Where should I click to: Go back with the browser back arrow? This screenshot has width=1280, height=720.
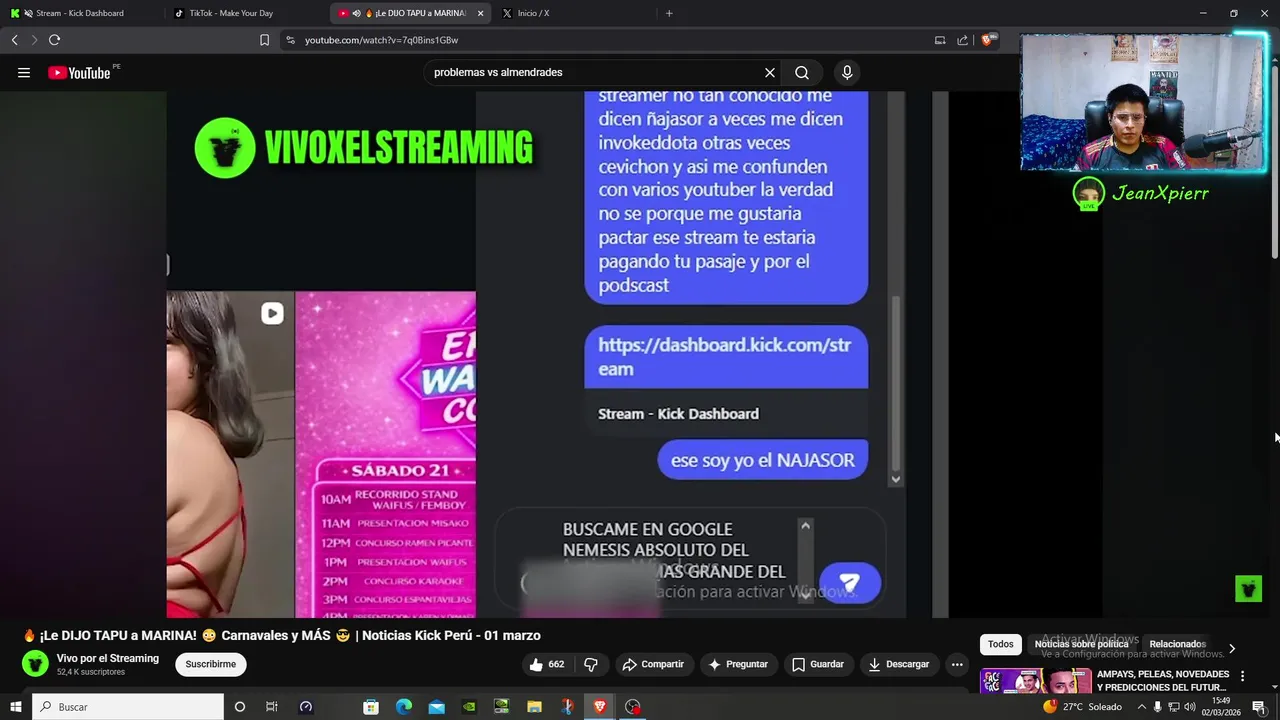click(x=14, y=40)
